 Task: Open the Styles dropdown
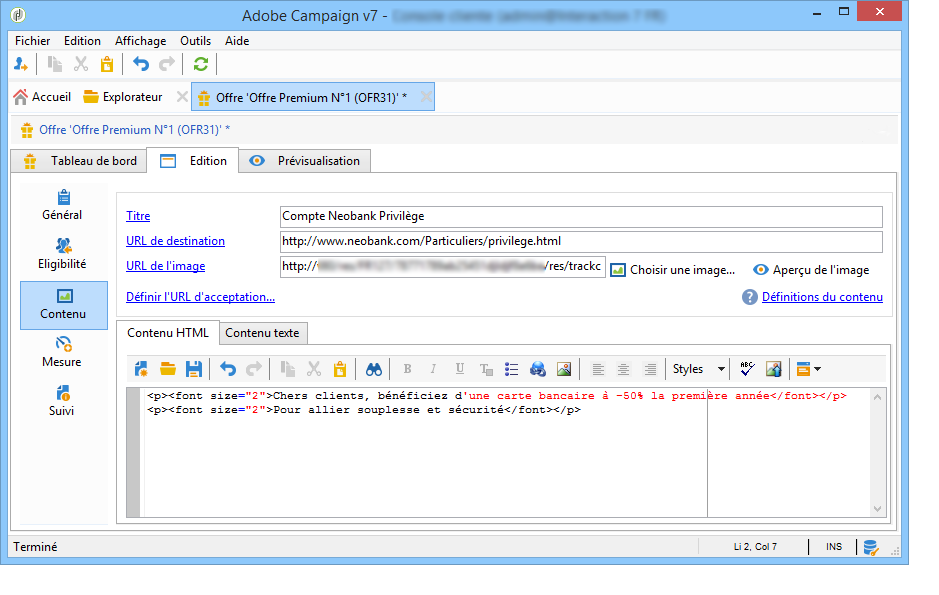tap(698, 369)
